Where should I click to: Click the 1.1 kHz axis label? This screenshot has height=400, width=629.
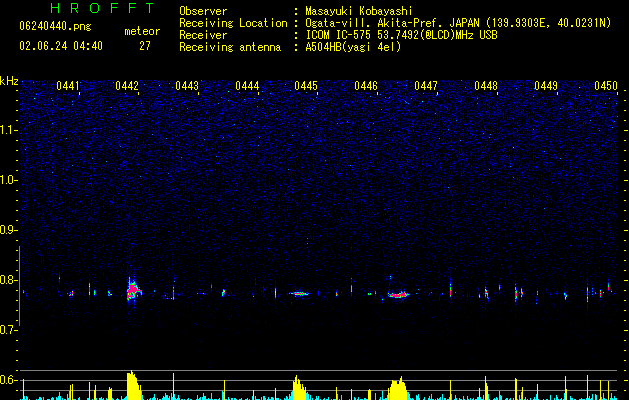click(x=9, y=130)
